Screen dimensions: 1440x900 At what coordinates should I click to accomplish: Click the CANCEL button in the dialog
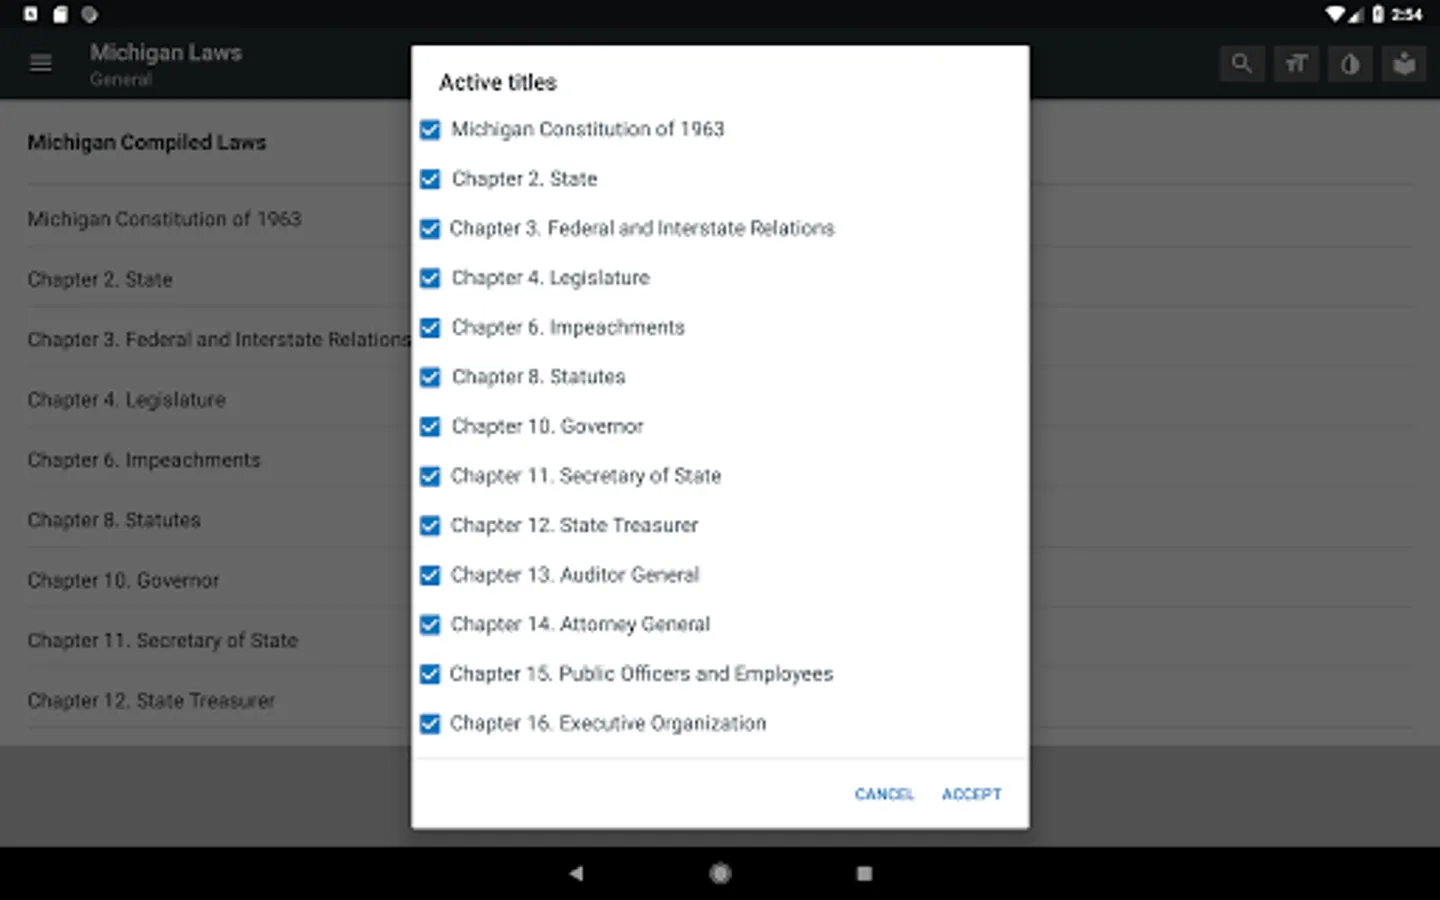coord(884,794)
